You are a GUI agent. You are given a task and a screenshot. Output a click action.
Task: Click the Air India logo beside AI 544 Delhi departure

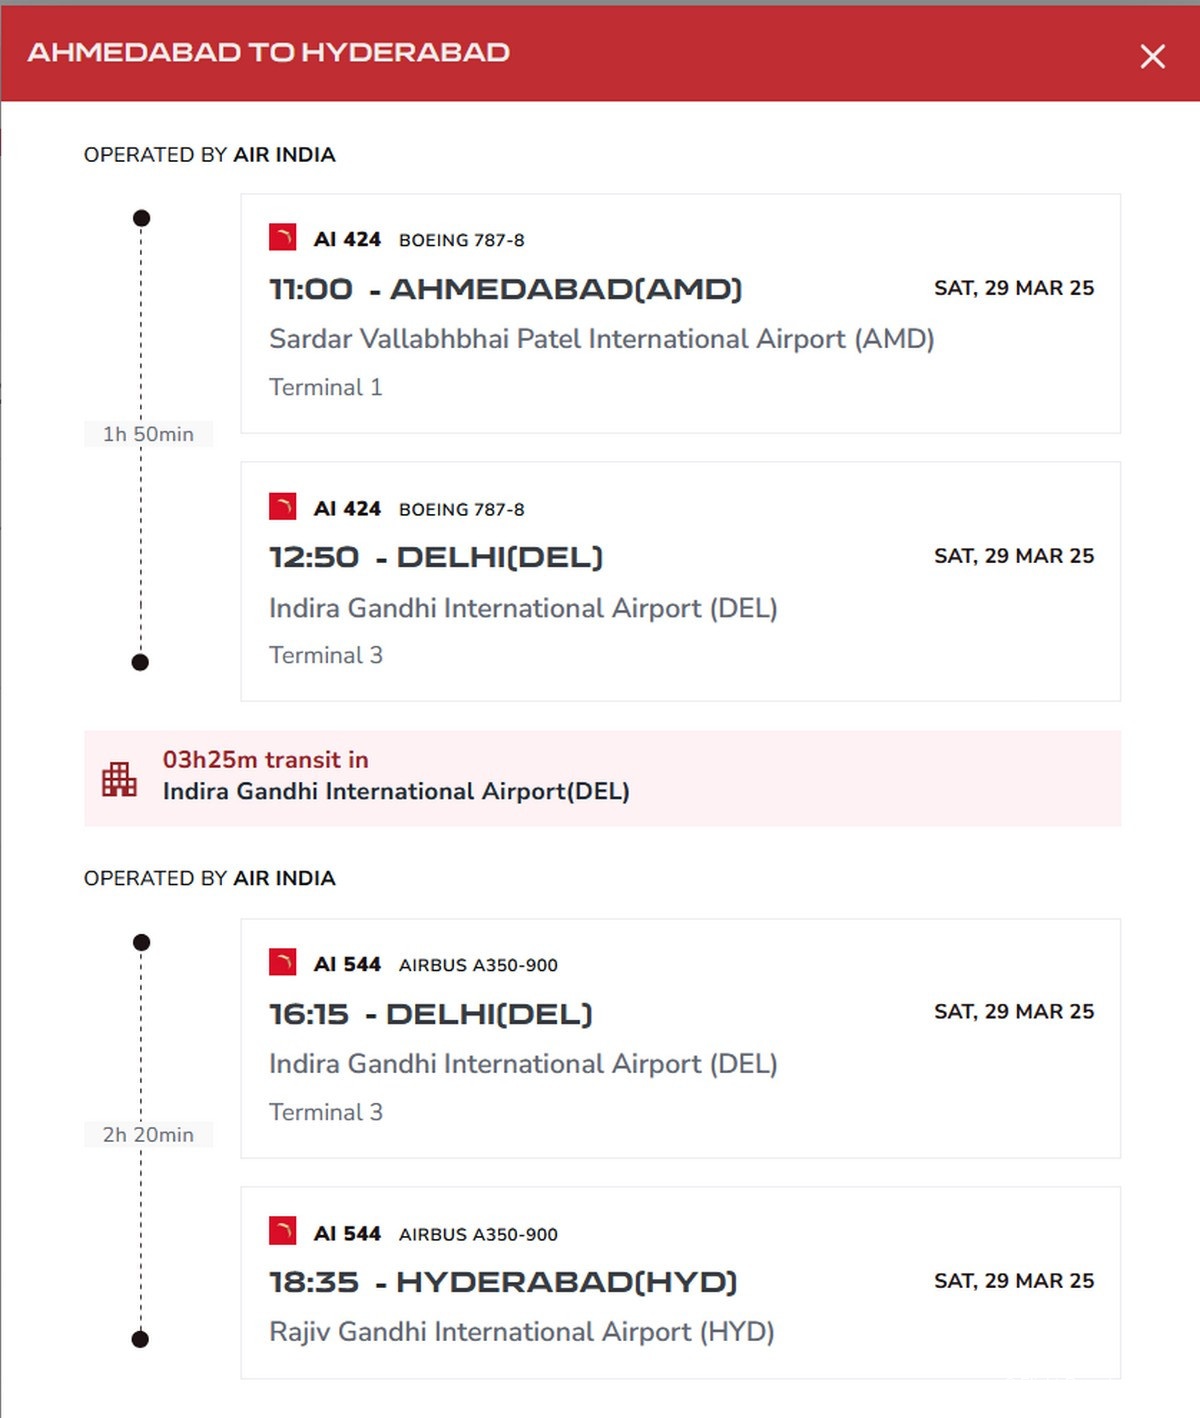pos(283,963)
